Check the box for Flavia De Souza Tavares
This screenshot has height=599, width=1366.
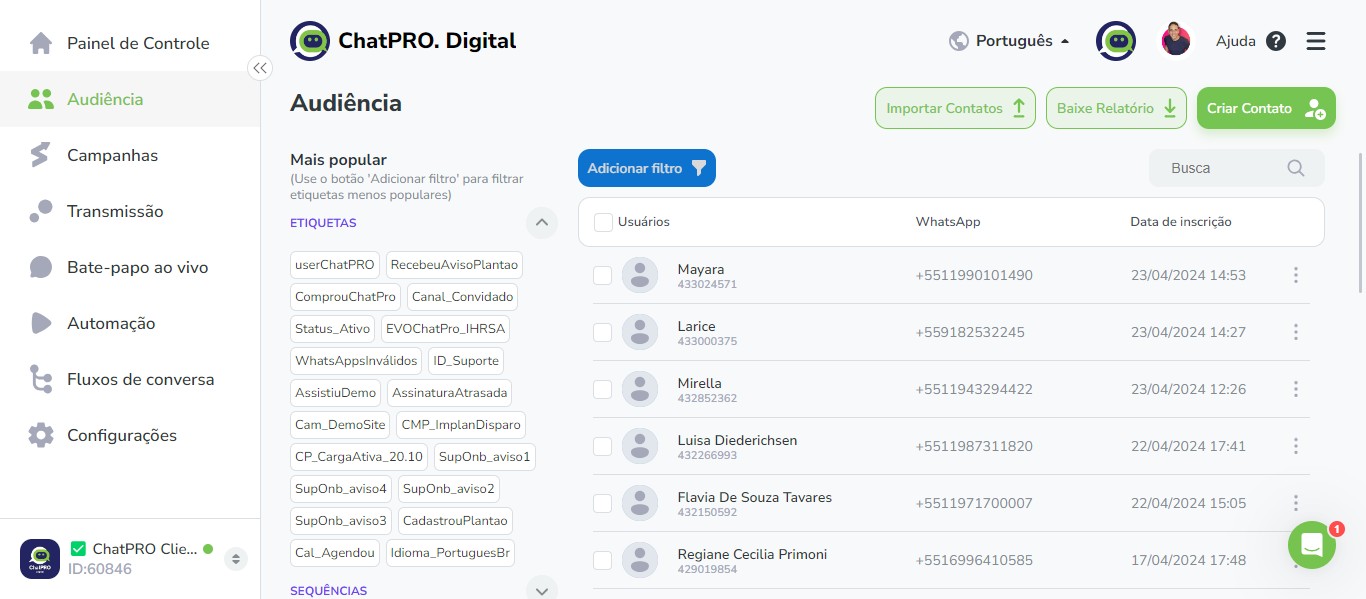click(x=602, y=503)
